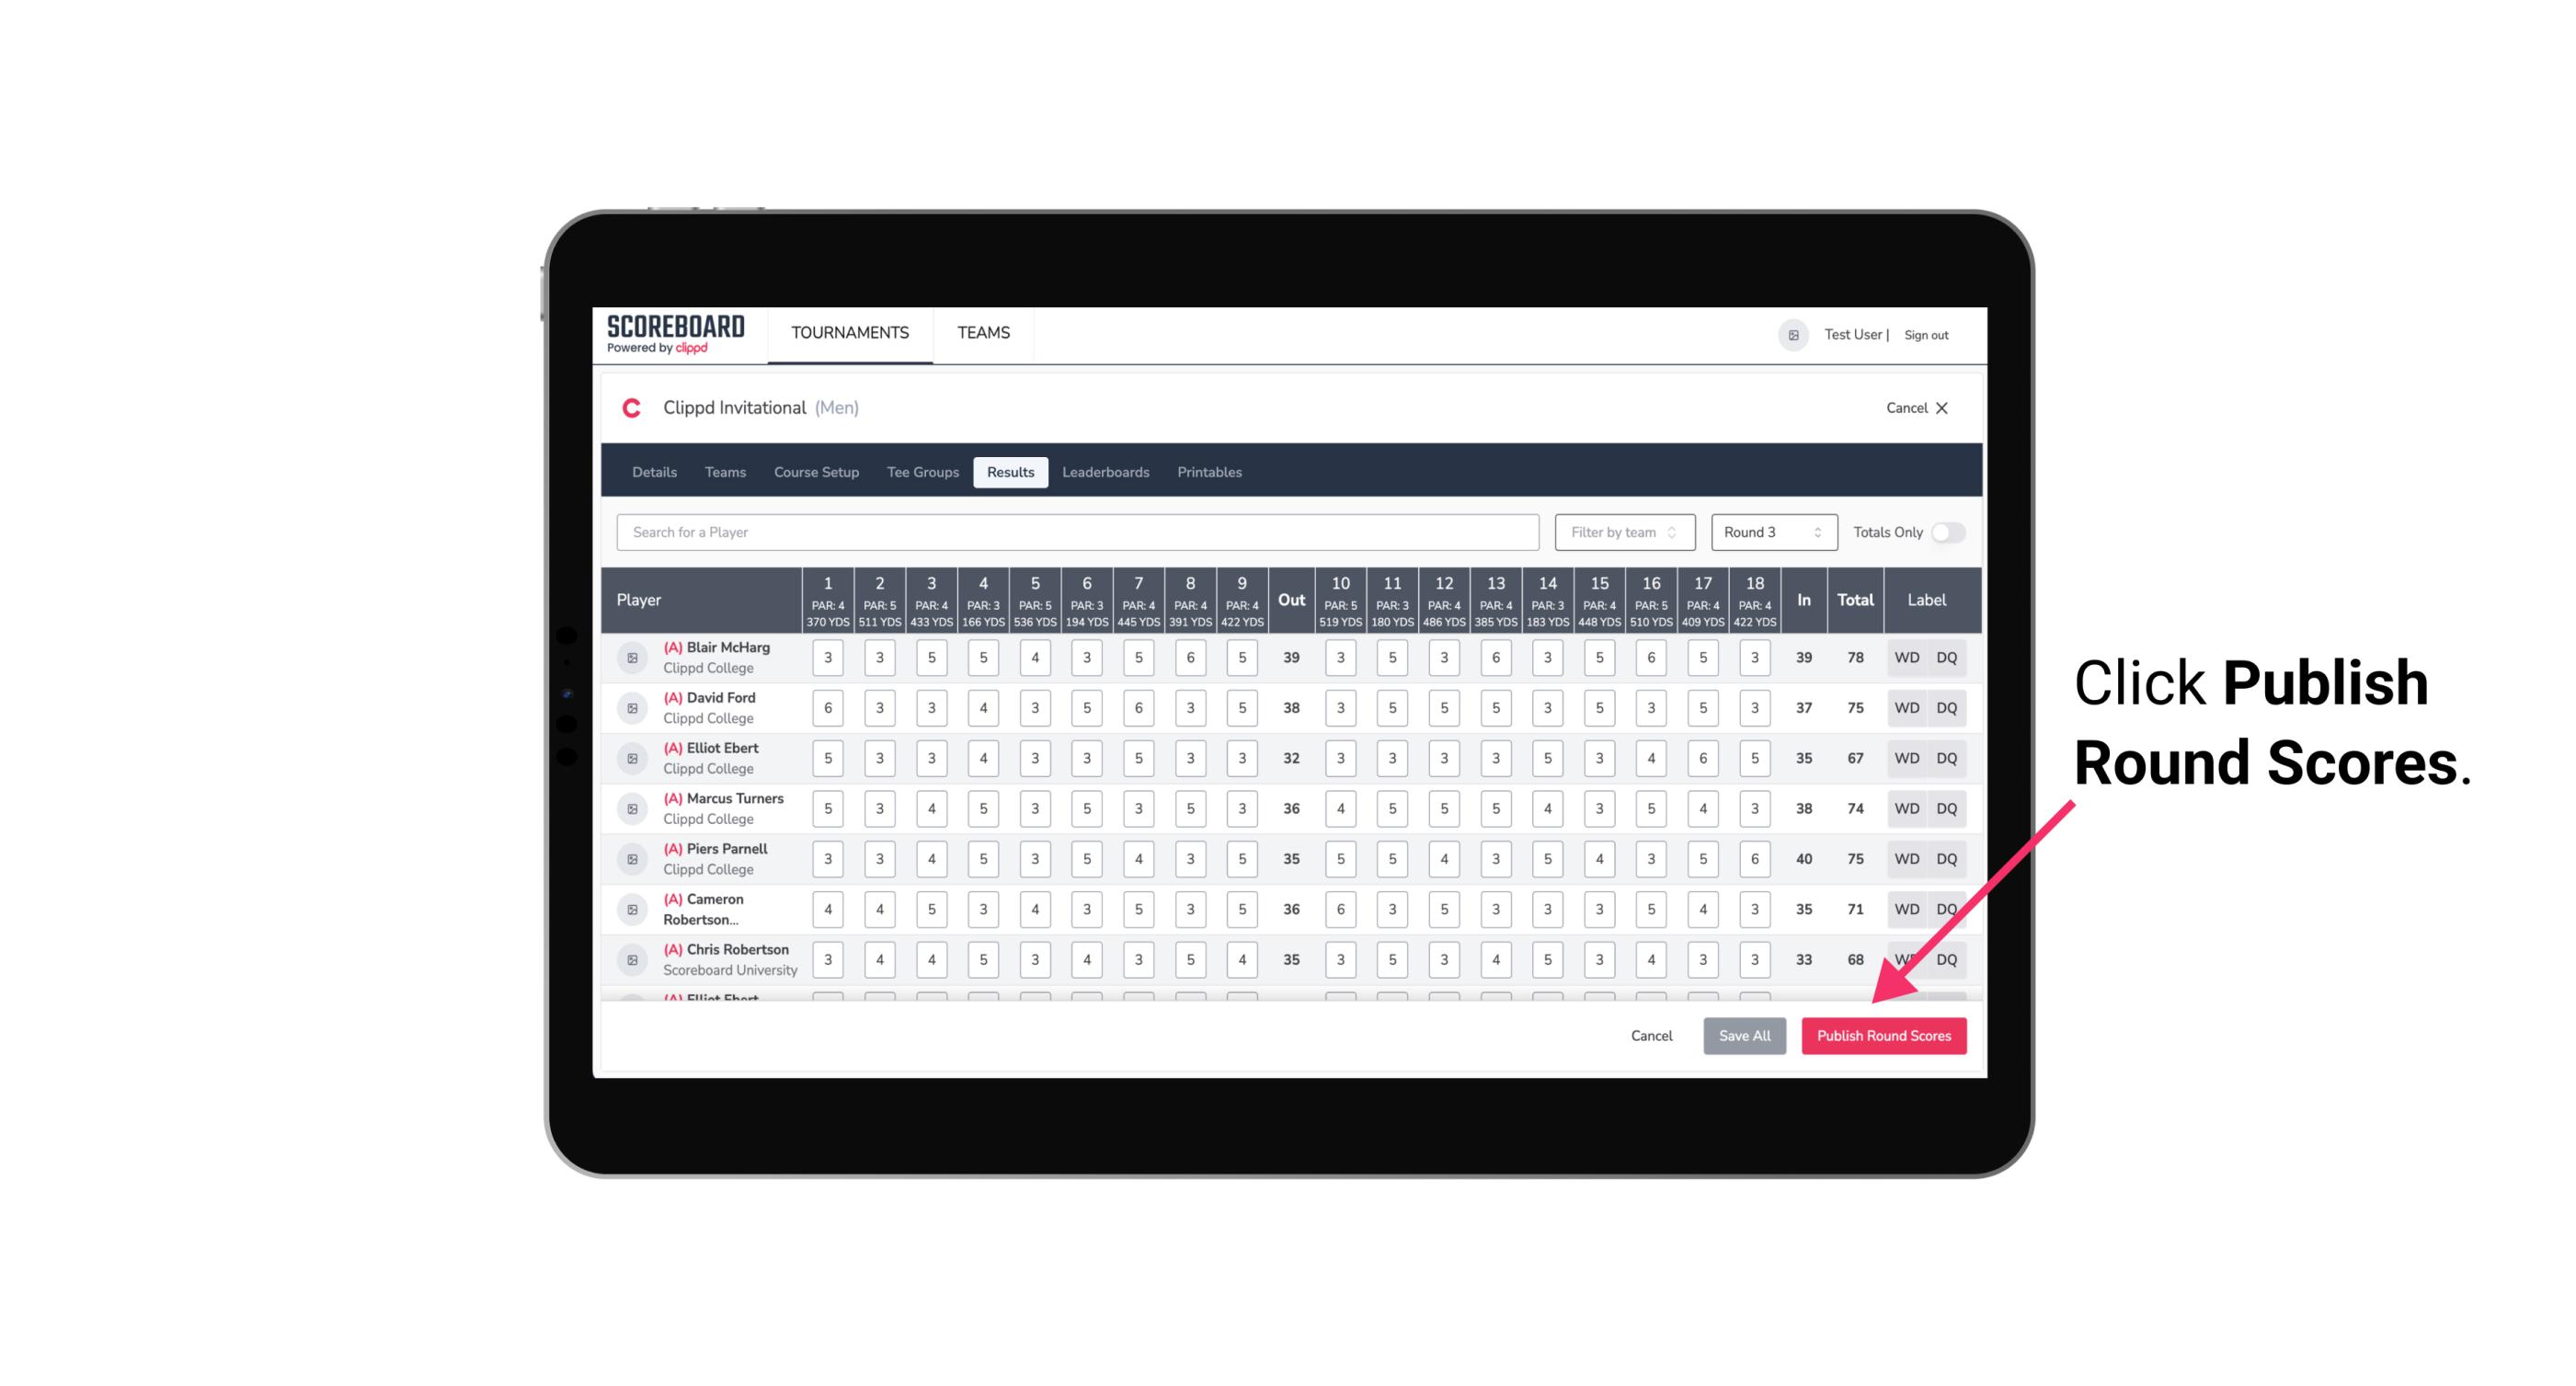This screenshot has width=2576, height=1386.
Task: Click the Search for a Player input field
Action: [1080, 533]
